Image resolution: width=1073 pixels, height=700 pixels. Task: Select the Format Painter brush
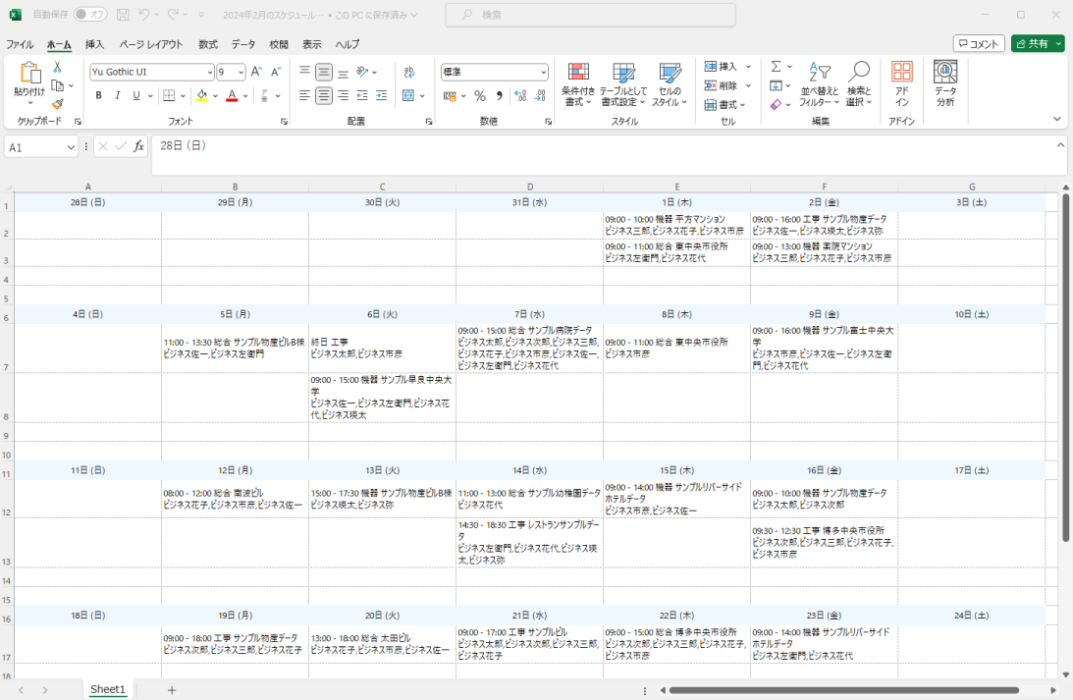57,103
